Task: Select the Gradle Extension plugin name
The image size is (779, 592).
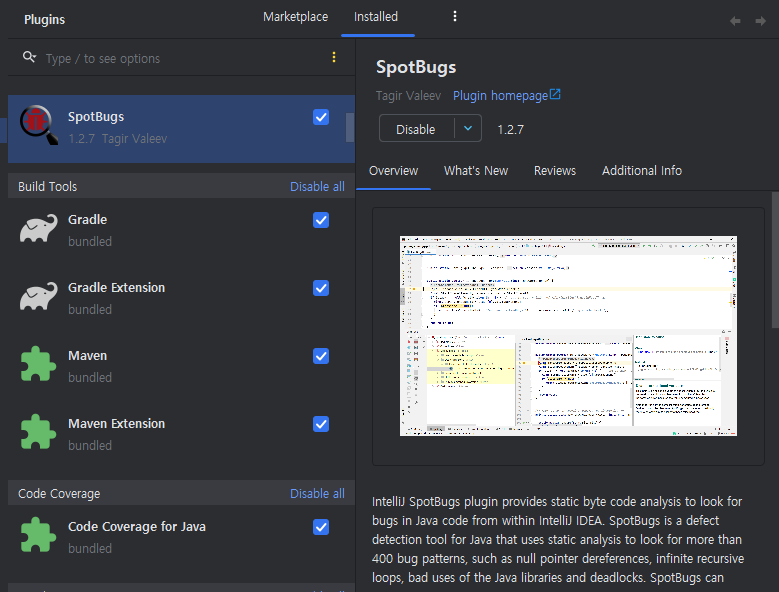Action: [116, 288]
